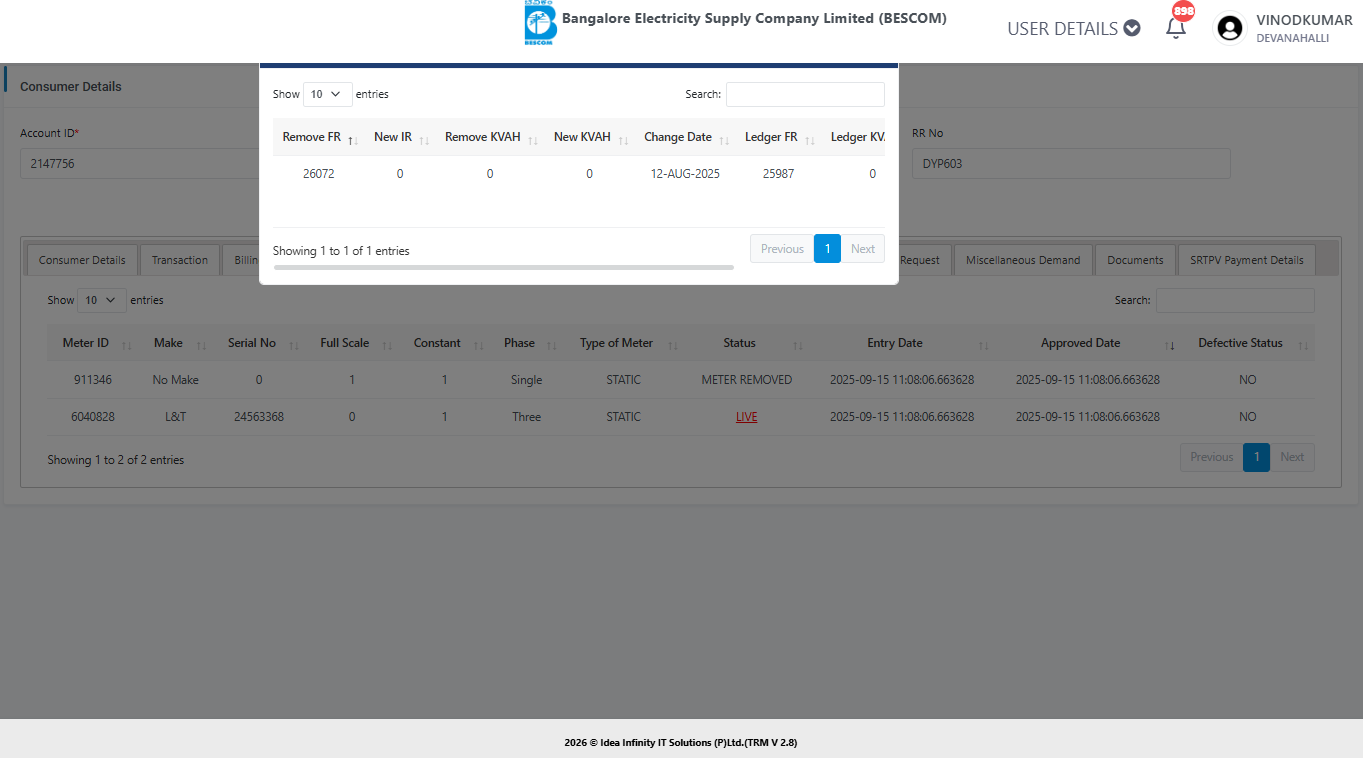Open modal entries-per-page dropdown
1363x758 pixels.
pyautogui.click(x=327, y=94)
